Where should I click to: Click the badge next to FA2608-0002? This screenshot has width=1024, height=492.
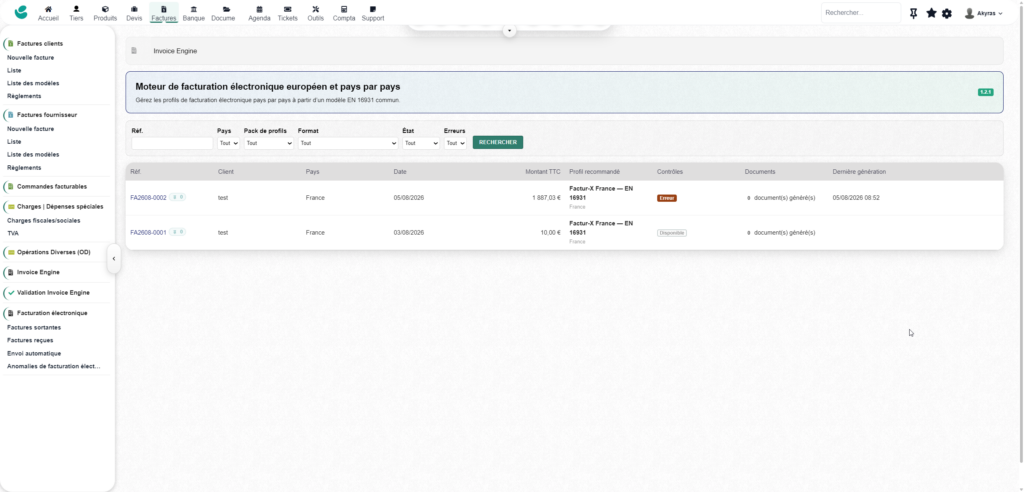click(x=178, y=197)
